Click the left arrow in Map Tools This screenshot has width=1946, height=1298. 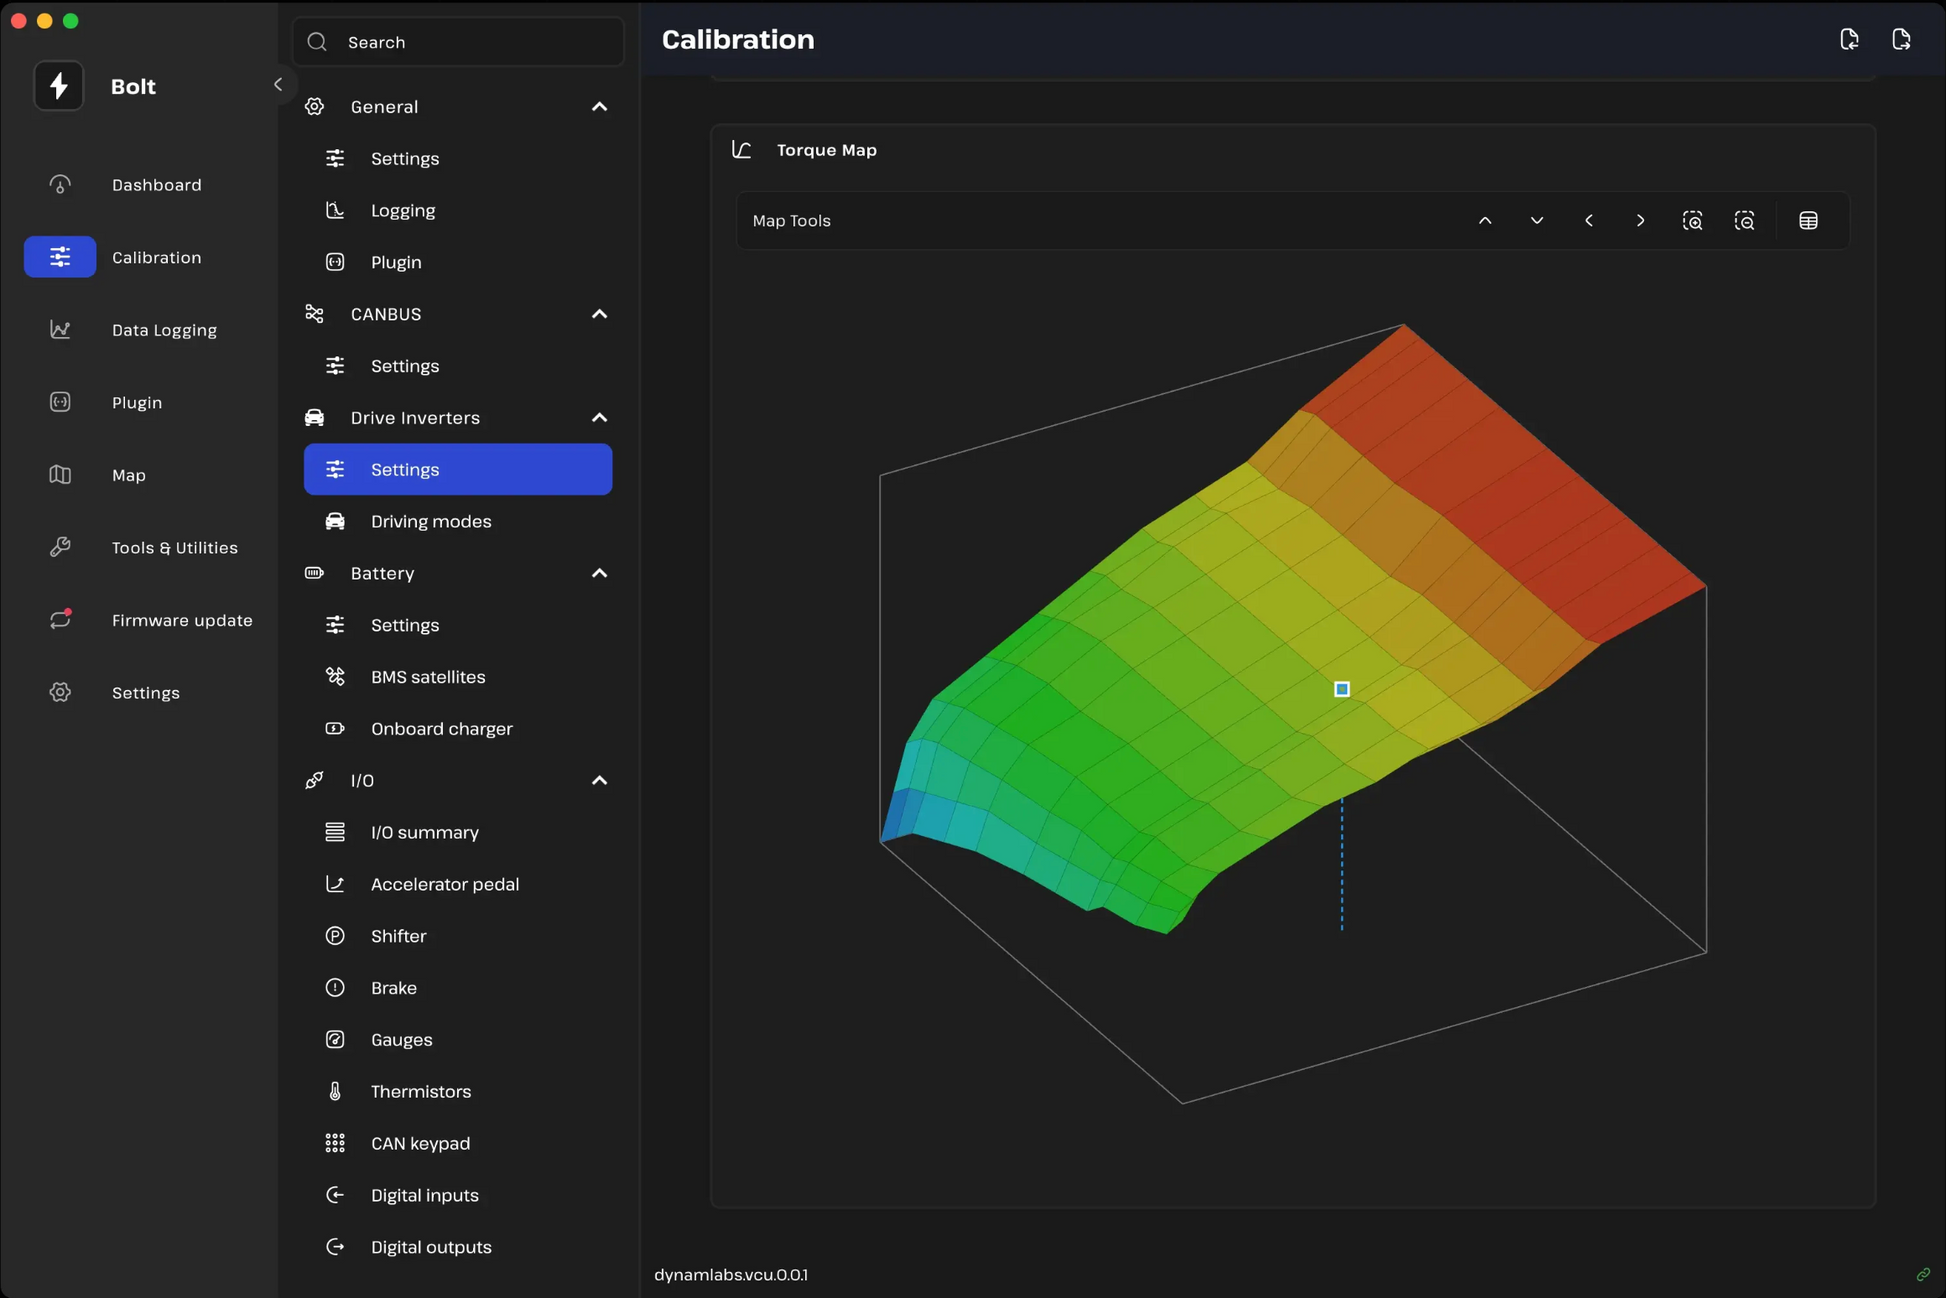pos(1589,220)
